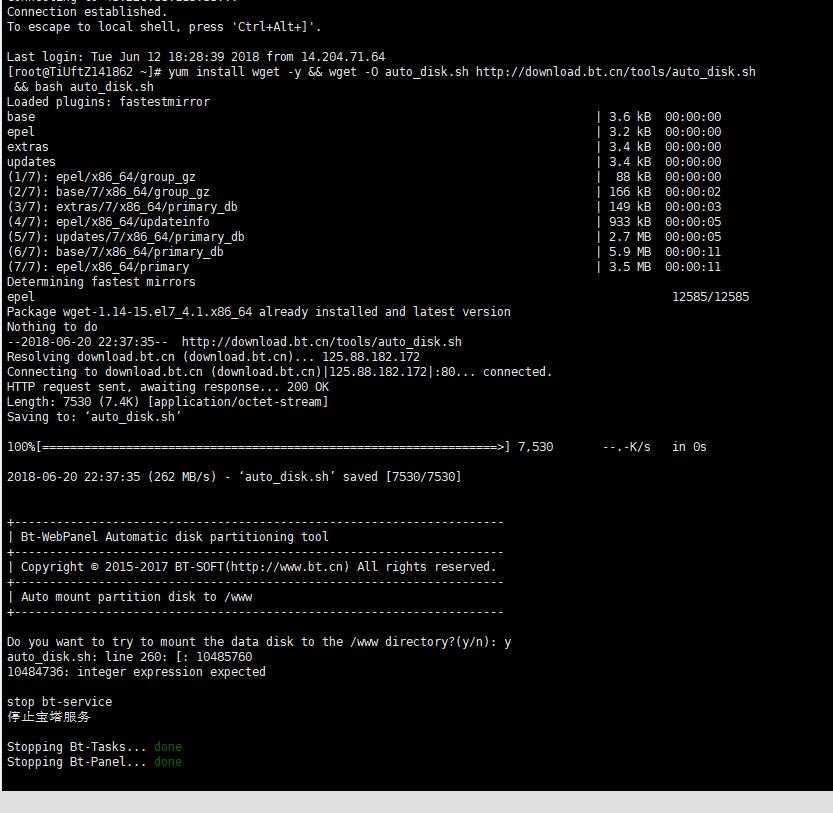Click the 'Last login: Tue Jun 12' line
The image size is (833, 813).
tap(196, 57)
